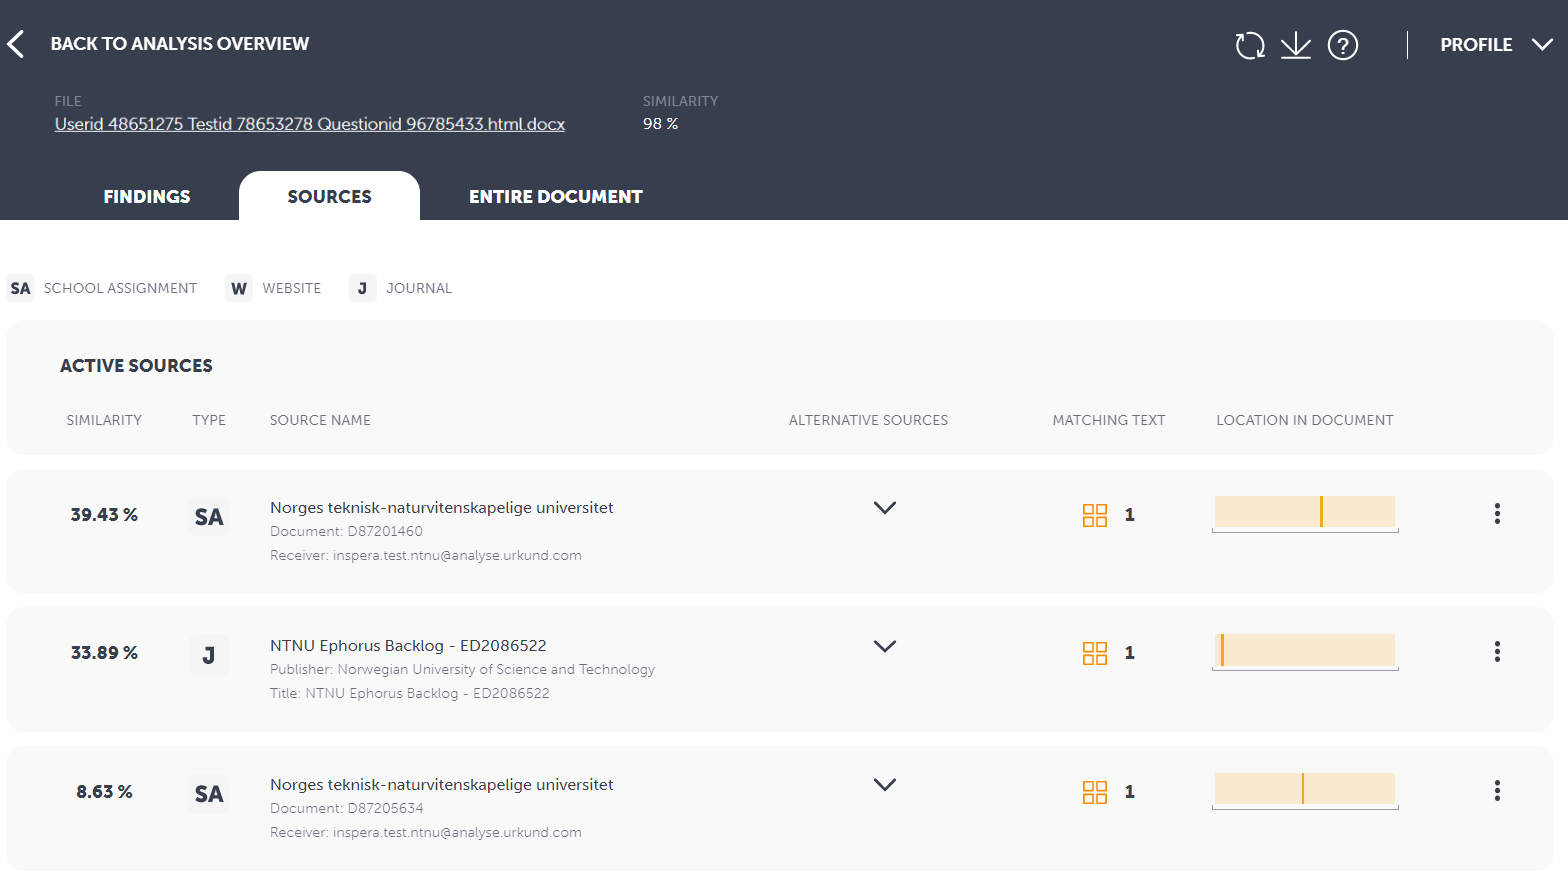Open the Userid 48651275 docx file link
Image resolution: width=1568 pixels, height=881 pixels.
(310, 124)
